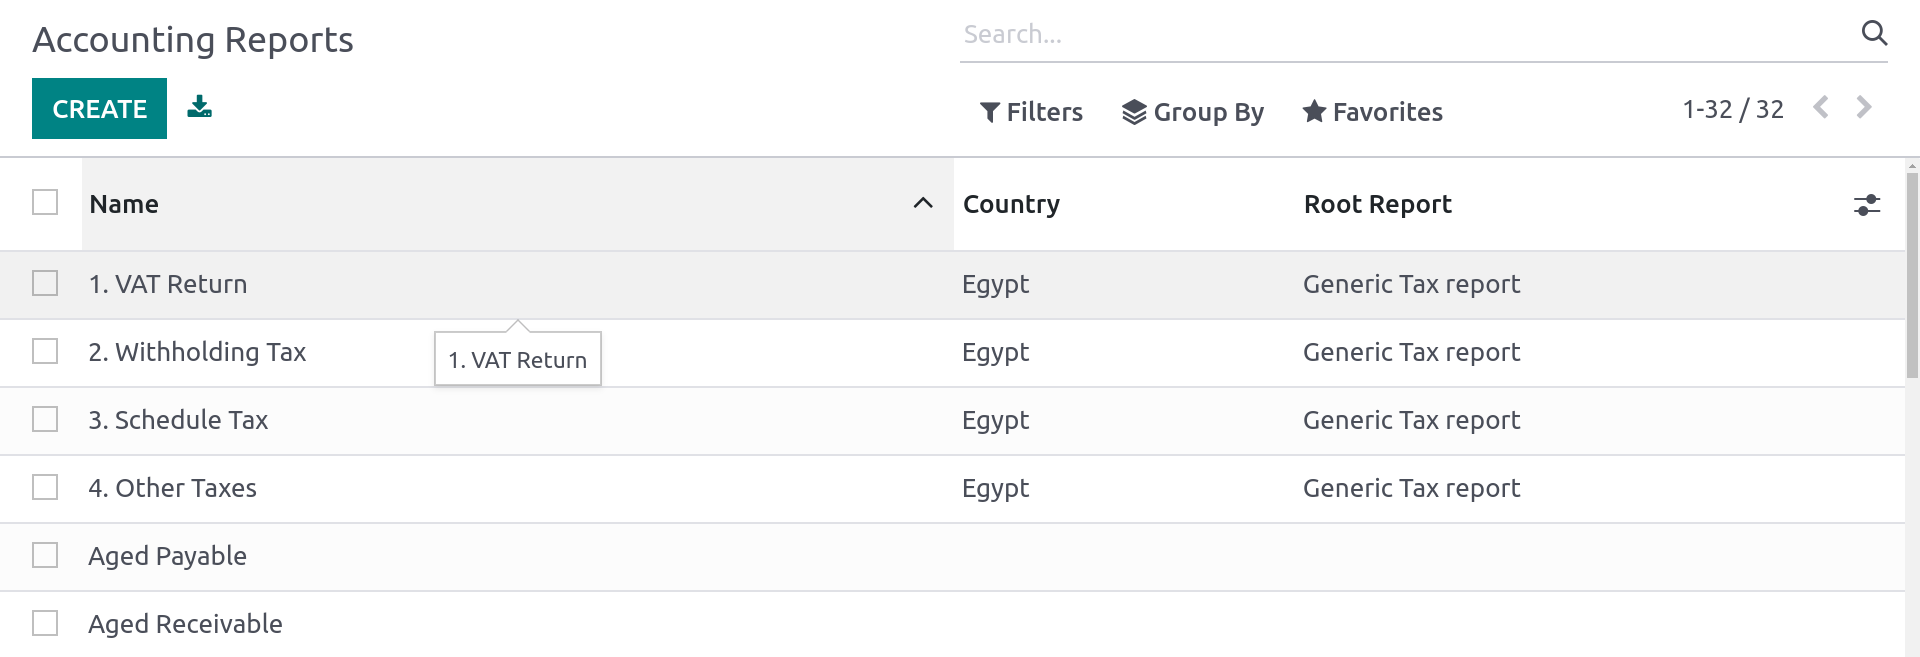Image resolution: width=1920 pixels, height=657 pixels.
Task: Expand the Group By dropdown
Action: (1193, 112)
